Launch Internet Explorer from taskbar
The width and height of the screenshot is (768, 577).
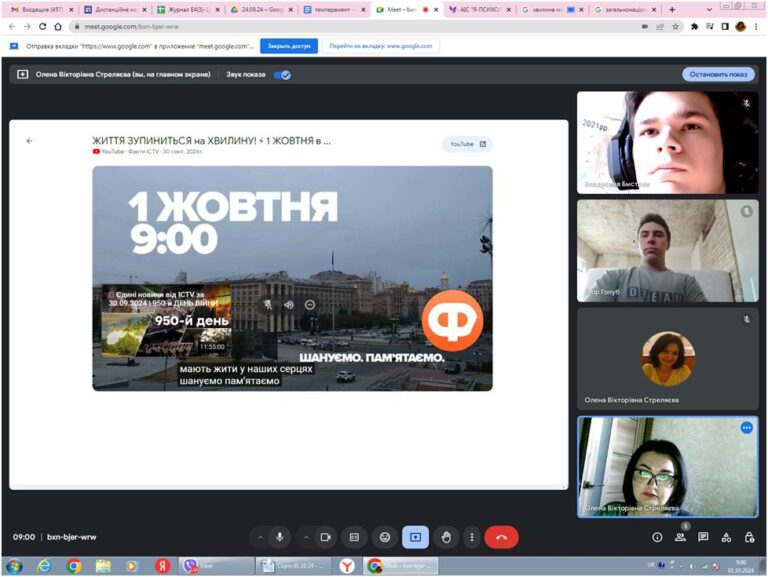point(44,566)
